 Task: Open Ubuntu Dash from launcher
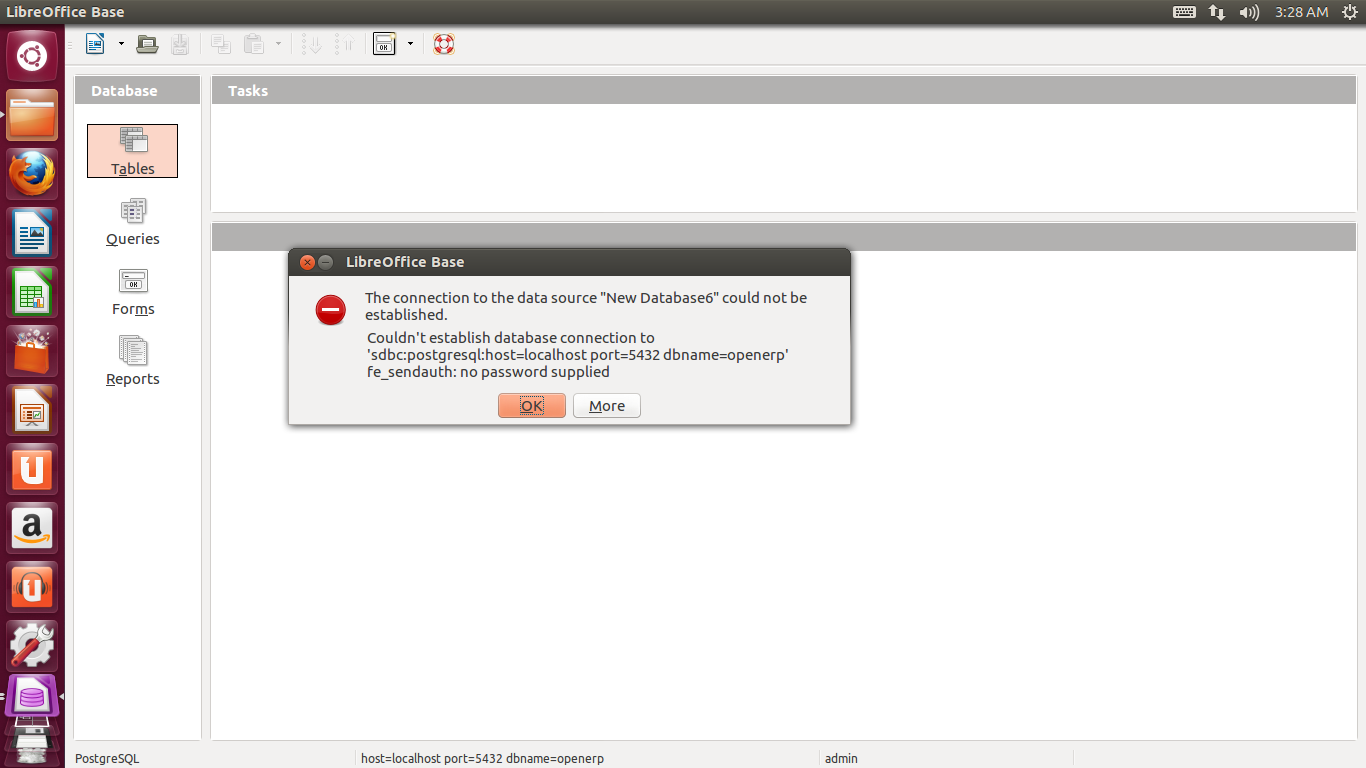(32, 55)
